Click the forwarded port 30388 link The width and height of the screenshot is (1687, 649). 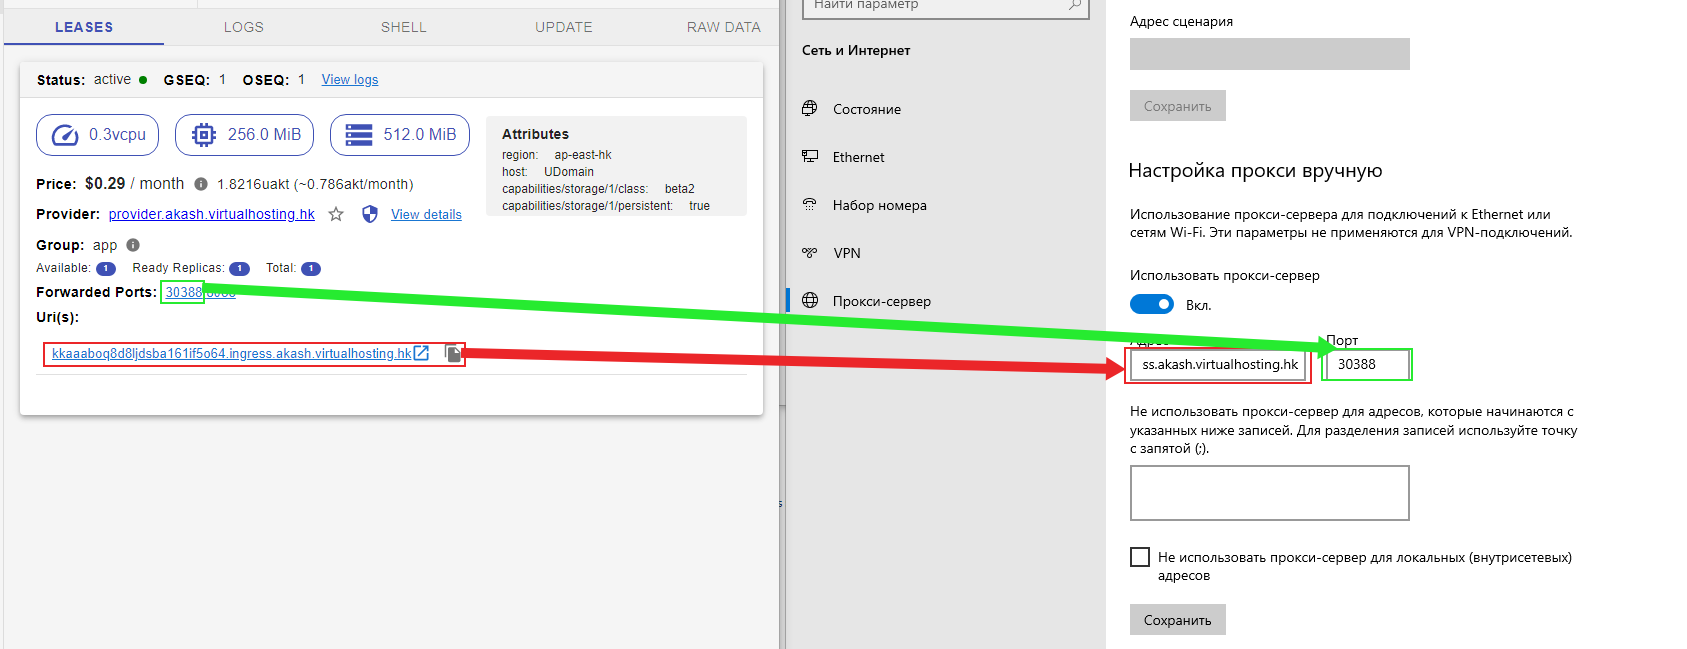coord(184,292)
